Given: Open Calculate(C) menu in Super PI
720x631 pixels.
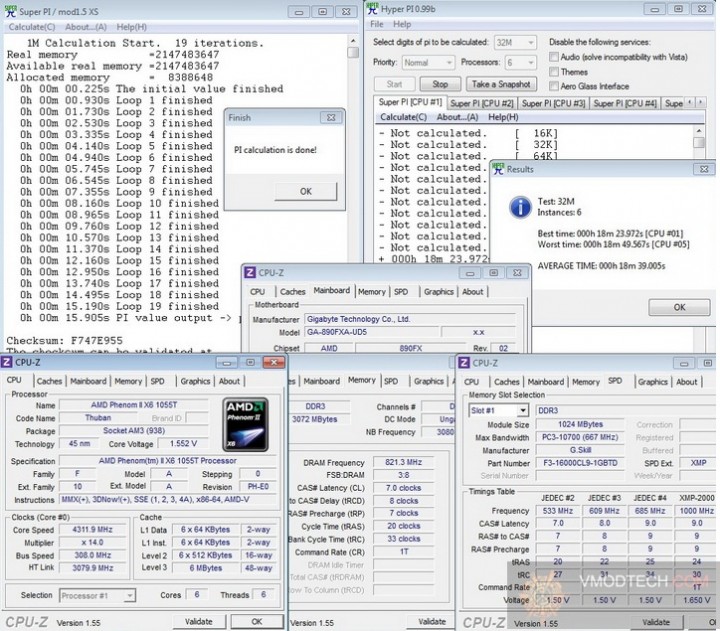Looking at the screenshot, I should 32,27.
